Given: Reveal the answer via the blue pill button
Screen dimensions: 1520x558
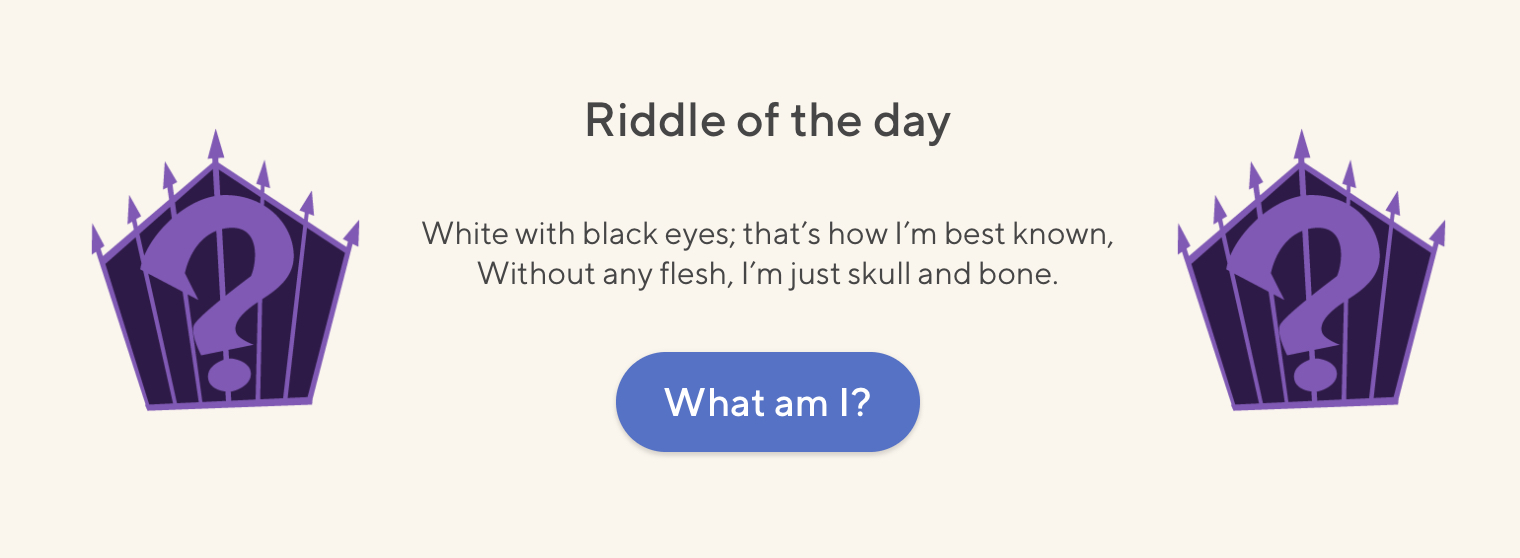Looking at the screenshot, I should click(x=767, y=402).
